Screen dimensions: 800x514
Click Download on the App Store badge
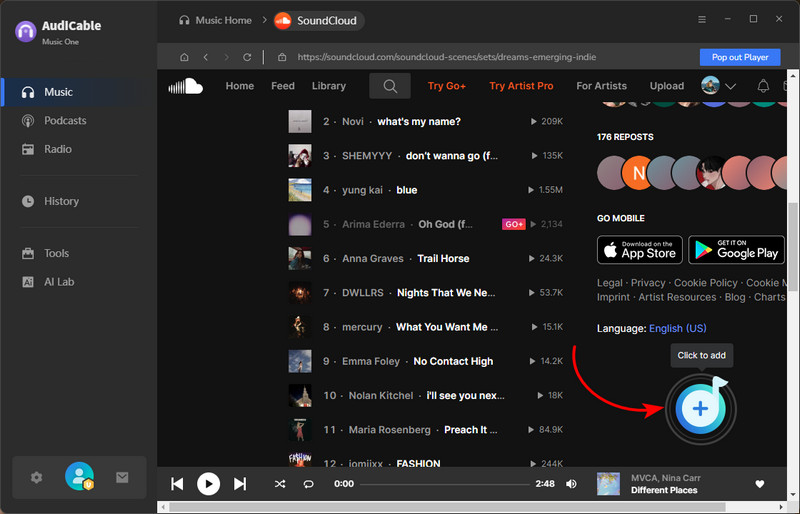coord(639,250)
